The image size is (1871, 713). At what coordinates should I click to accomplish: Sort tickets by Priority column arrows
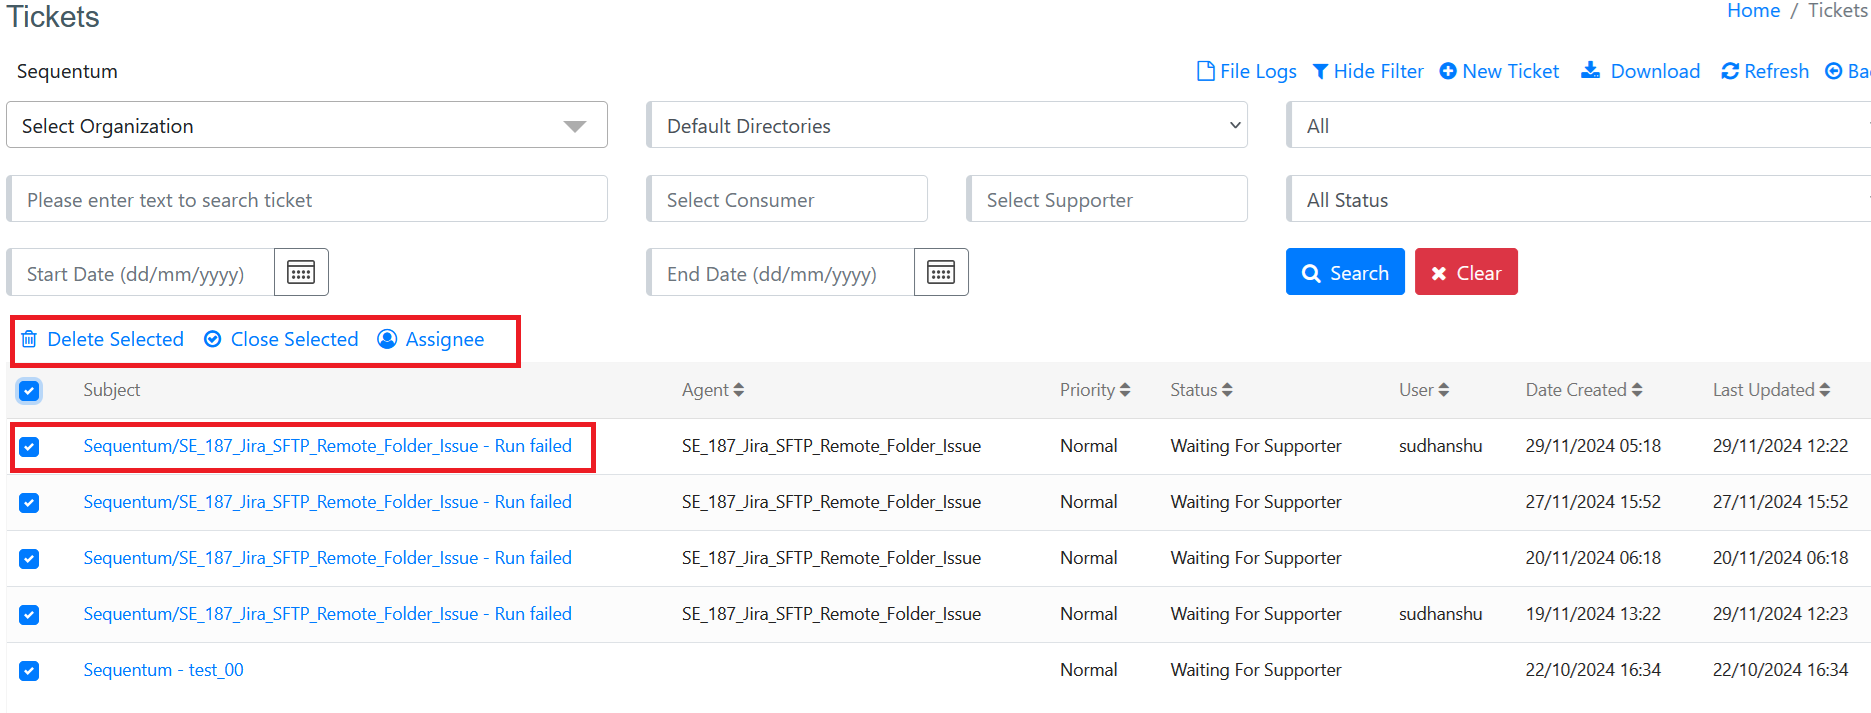click(1125, 390)
